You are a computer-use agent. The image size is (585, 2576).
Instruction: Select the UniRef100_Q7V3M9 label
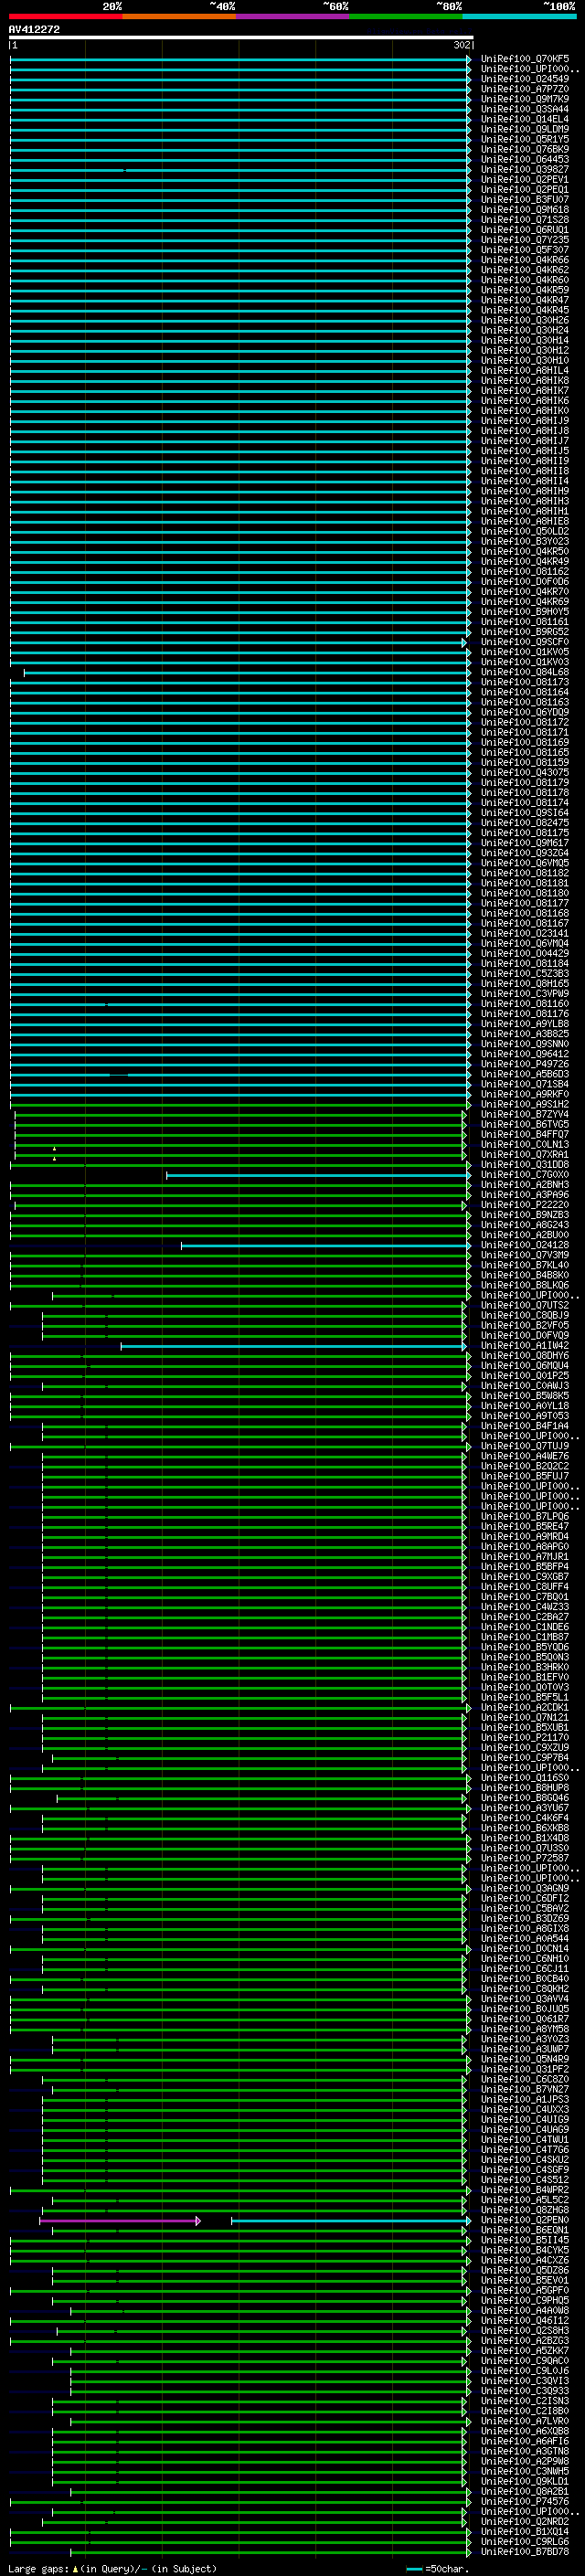tap(525, 1255)
